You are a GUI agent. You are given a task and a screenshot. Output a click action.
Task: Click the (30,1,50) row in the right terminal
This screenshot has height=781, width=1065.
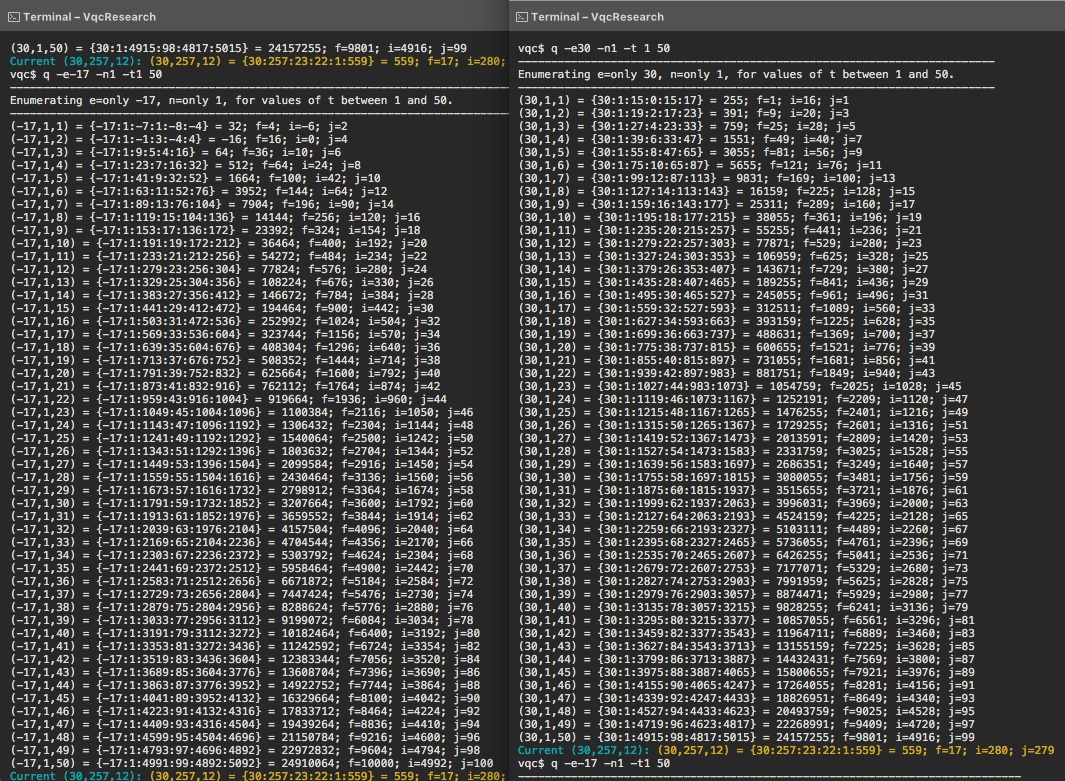click(x=746, y=738)
